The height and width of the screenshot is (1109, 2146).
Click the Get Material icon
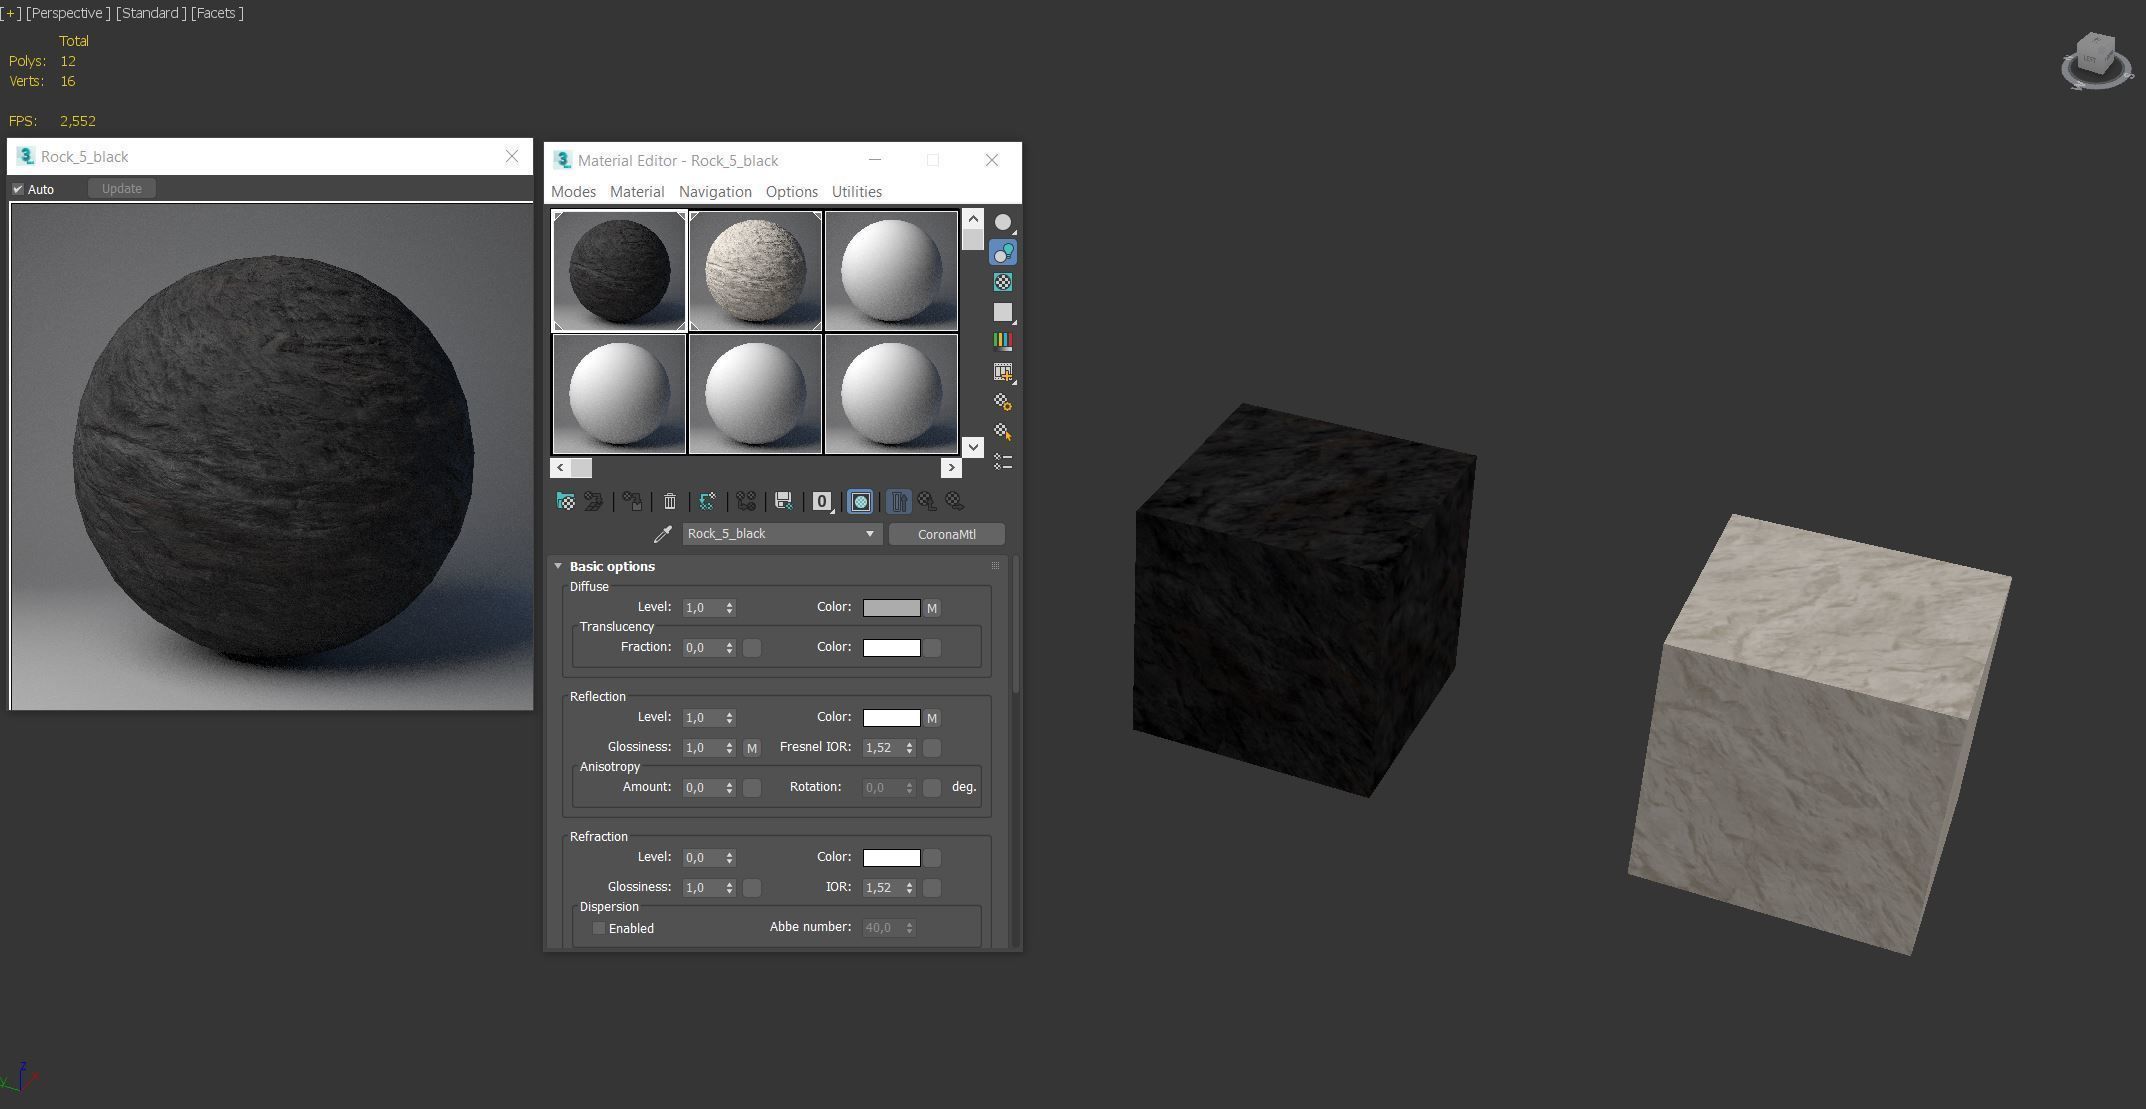[x=565, y=501]
